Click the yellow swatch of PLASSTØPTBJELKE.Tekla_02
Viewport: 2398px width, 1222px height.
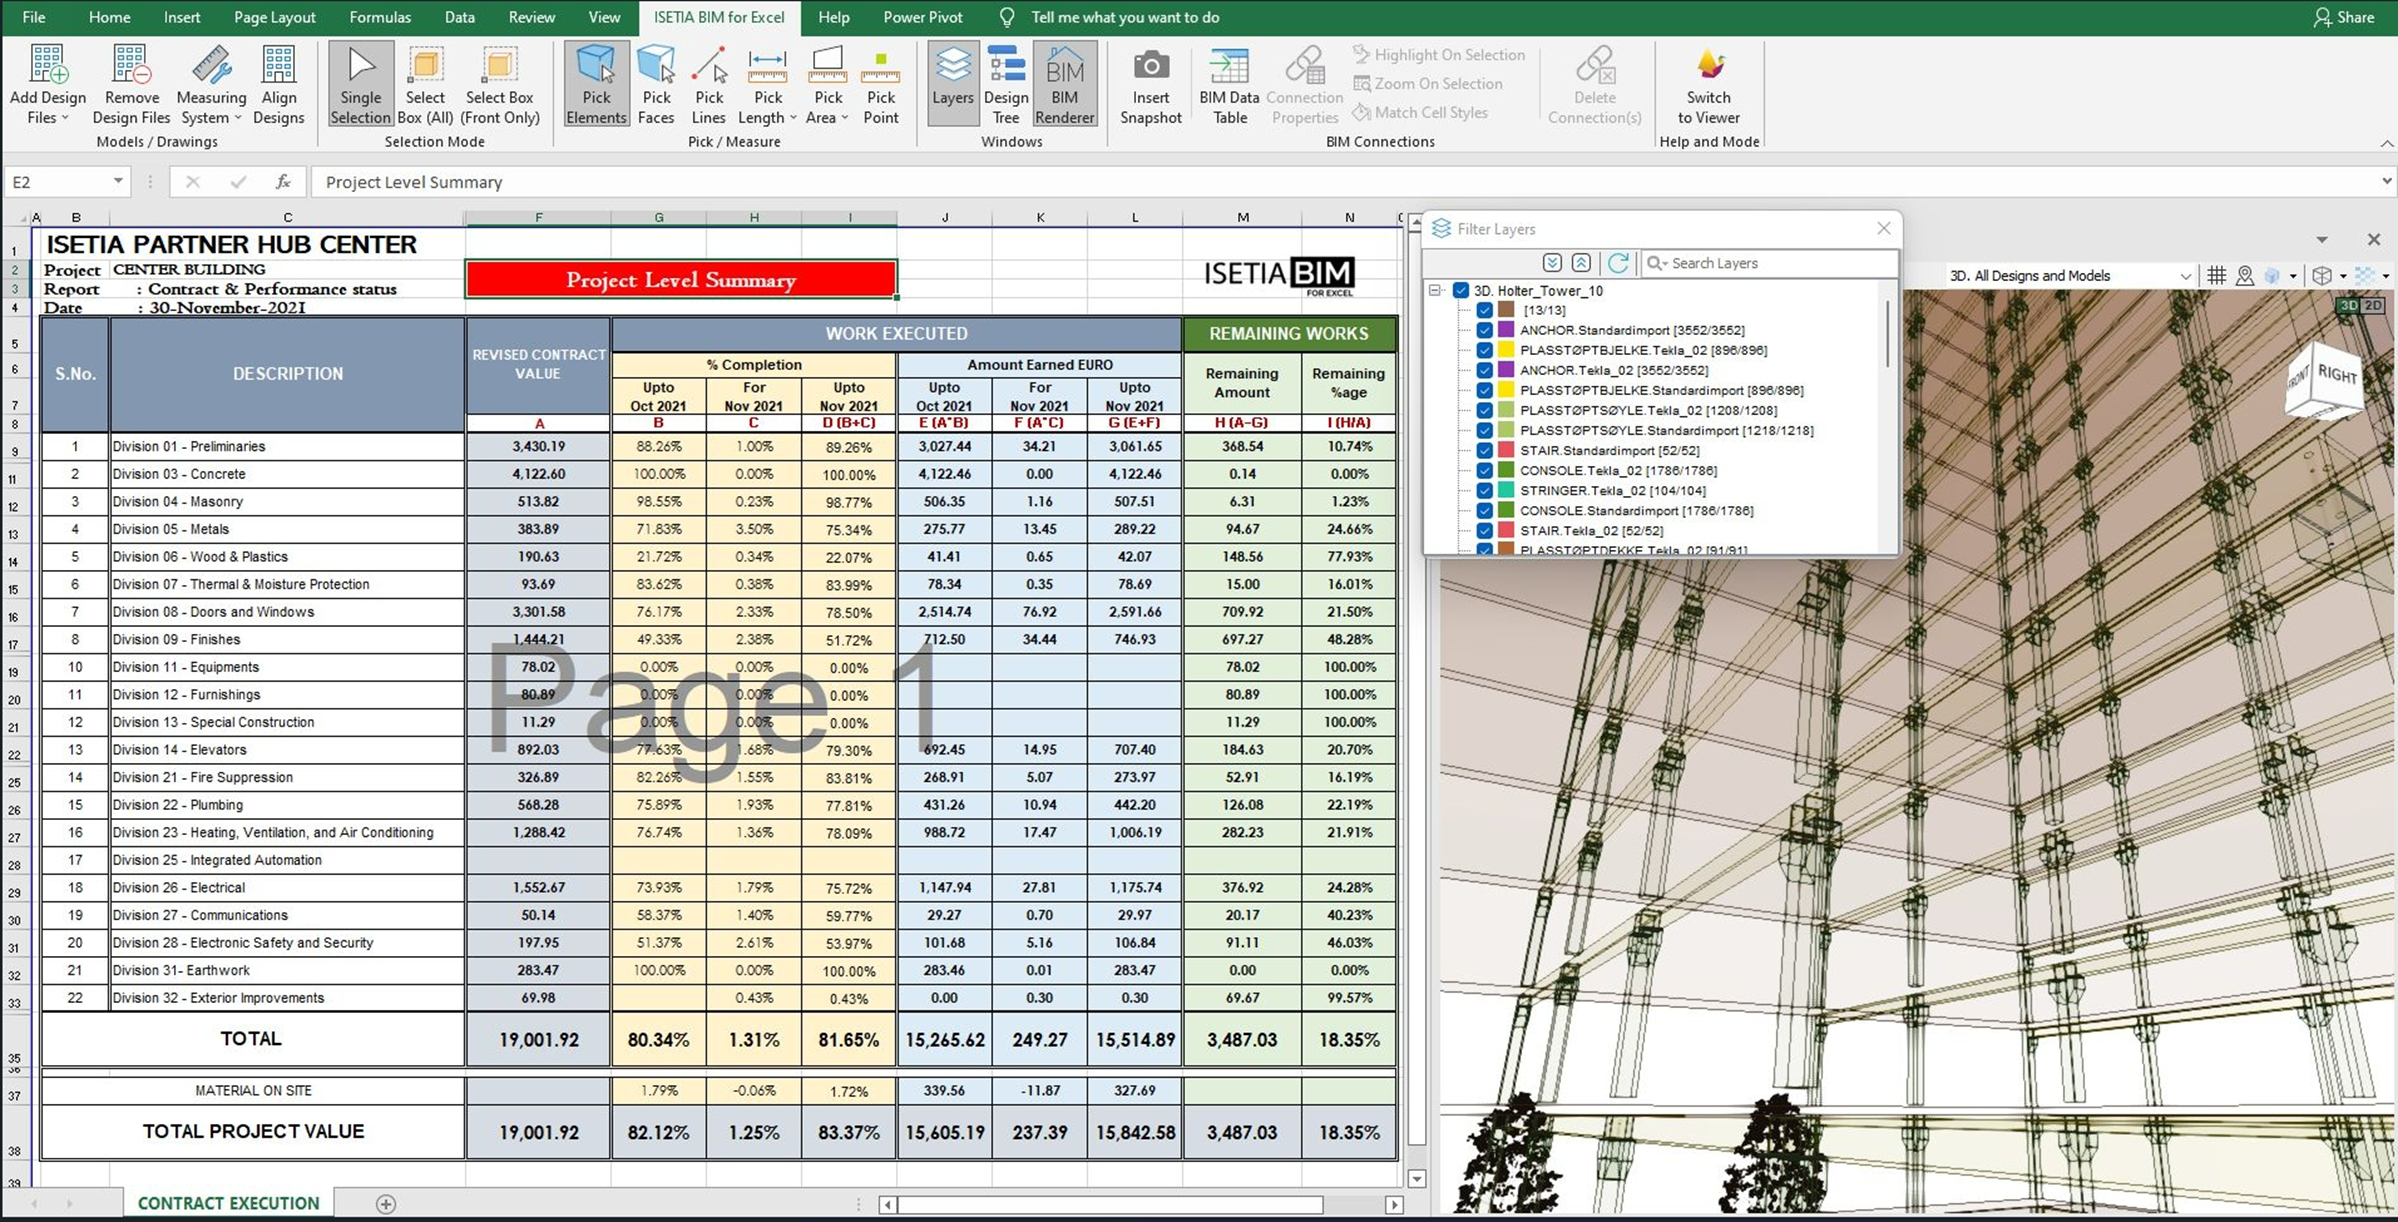point(1505,350)
